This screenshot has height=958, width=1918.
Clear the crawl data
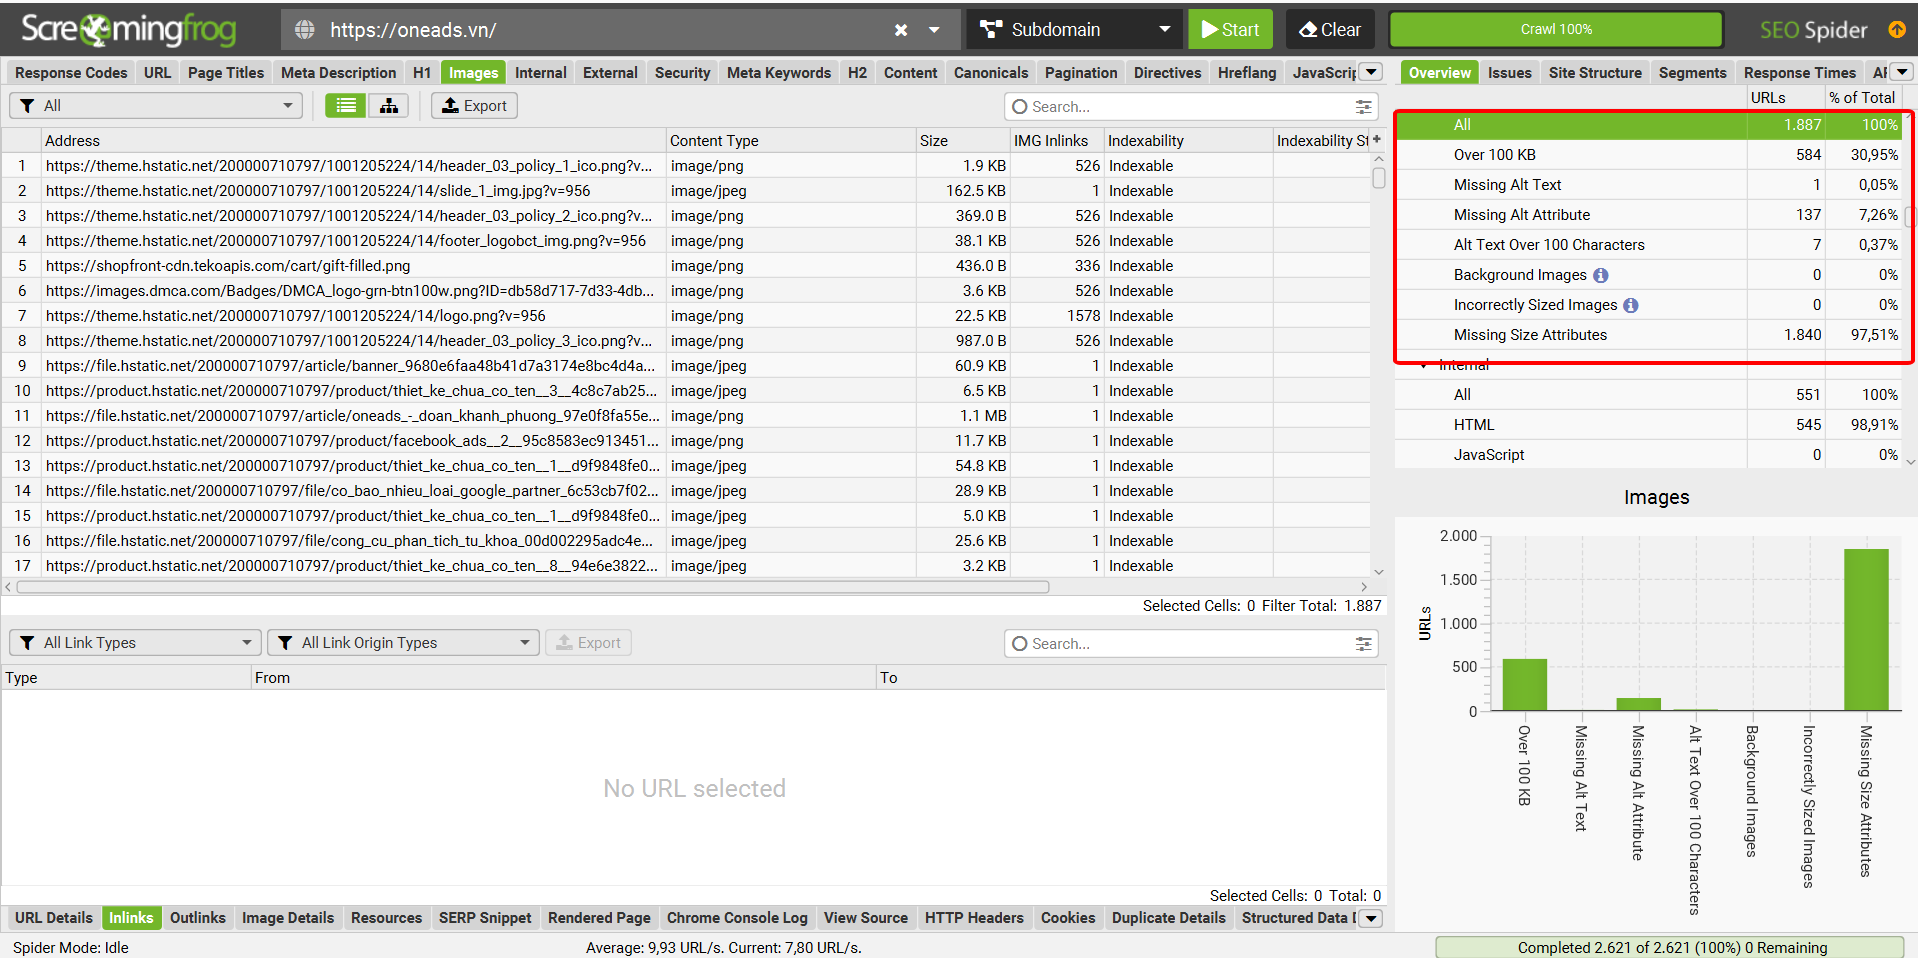(x=1330, y=30)
